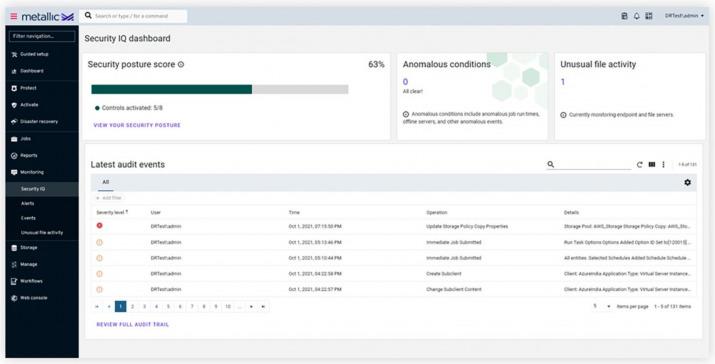Click the red critical severity icon in first row
Screen dimensions: 715x364
pos(99,226)
